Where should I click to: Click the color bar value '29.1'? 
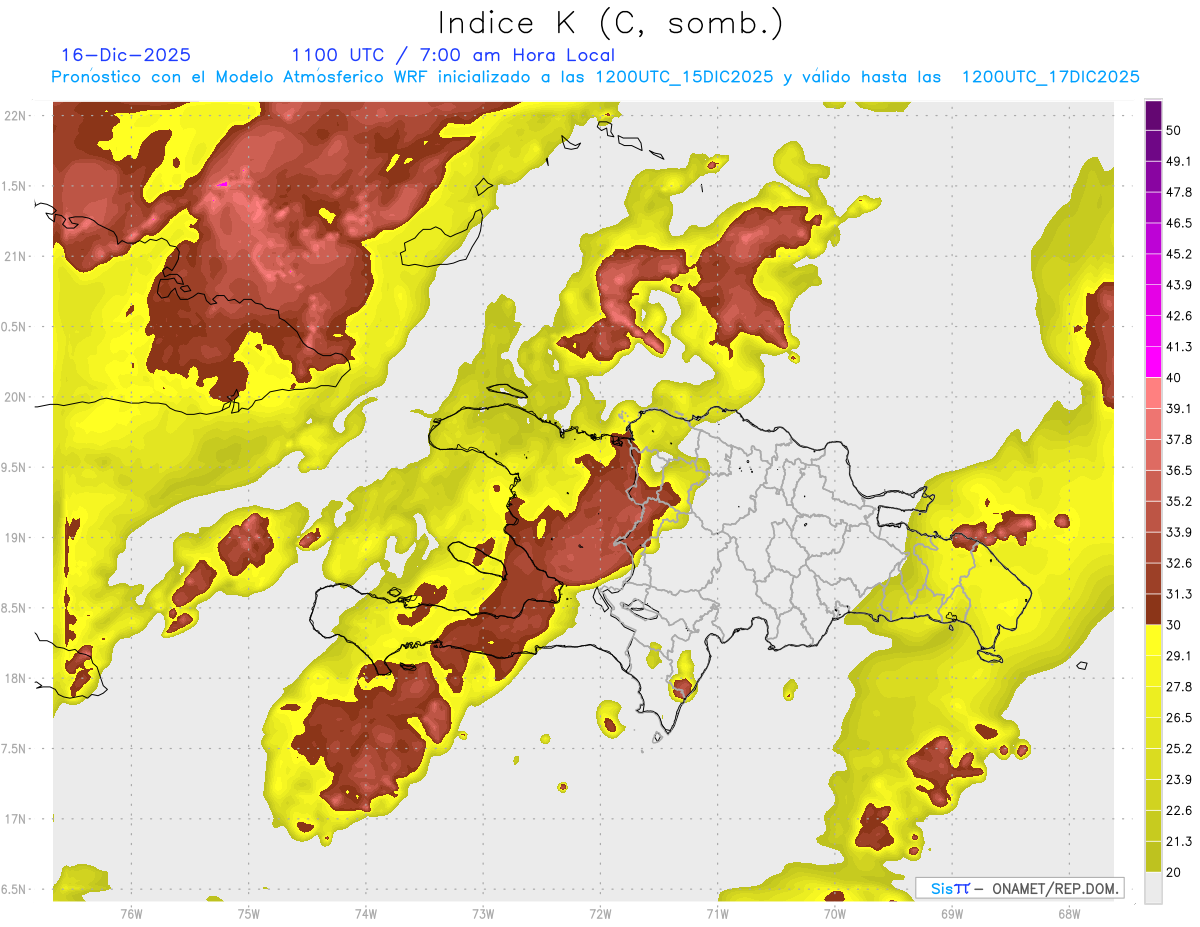[1179, 656]
